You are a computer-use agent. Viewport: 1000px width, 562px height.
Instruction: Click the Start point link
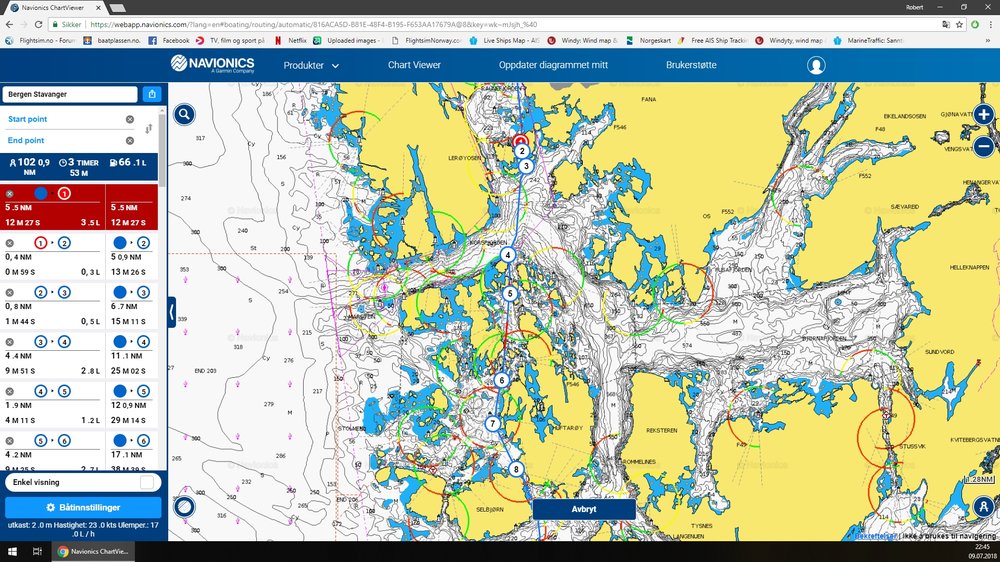pos(27,119)
